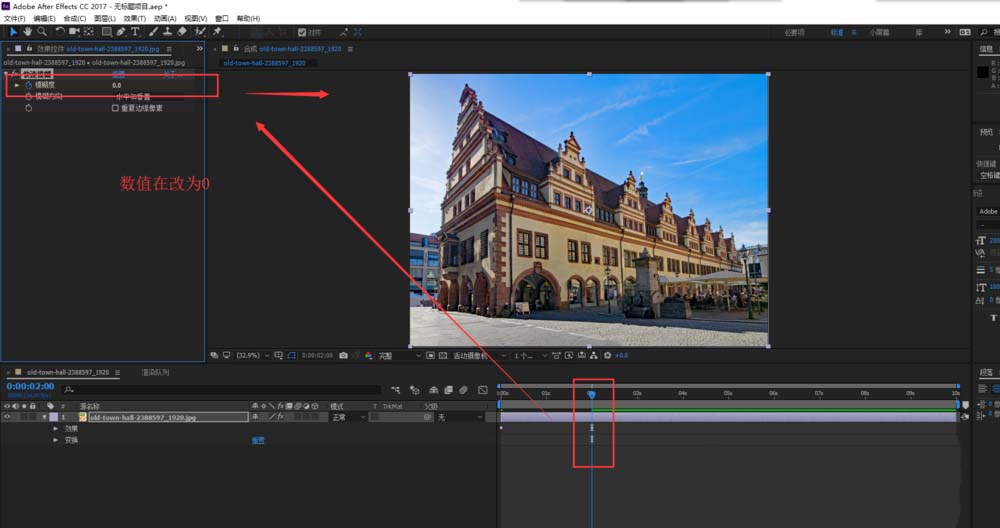Image resolution: width=1000 pixels, height=528 pixels.
Task: Open the blur direction dropdown
Action: 149,97
